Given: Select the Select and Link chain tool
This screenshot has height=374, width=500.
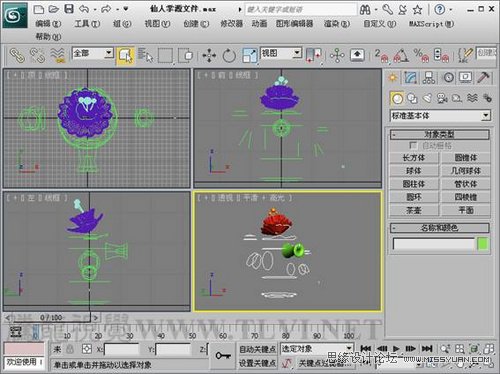Looking at the screenshot, I should click(17, 55).
